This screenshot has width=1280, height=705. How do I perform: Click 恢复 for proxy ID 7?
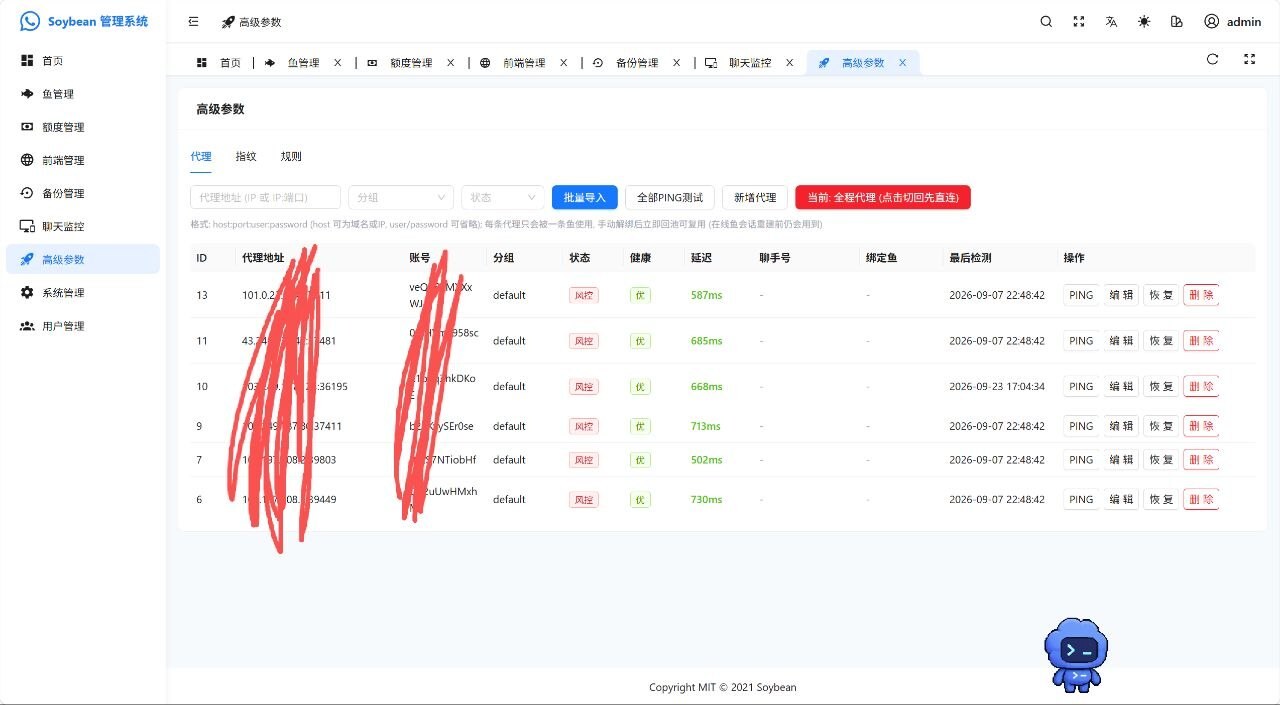click(x=1161, y=460)
